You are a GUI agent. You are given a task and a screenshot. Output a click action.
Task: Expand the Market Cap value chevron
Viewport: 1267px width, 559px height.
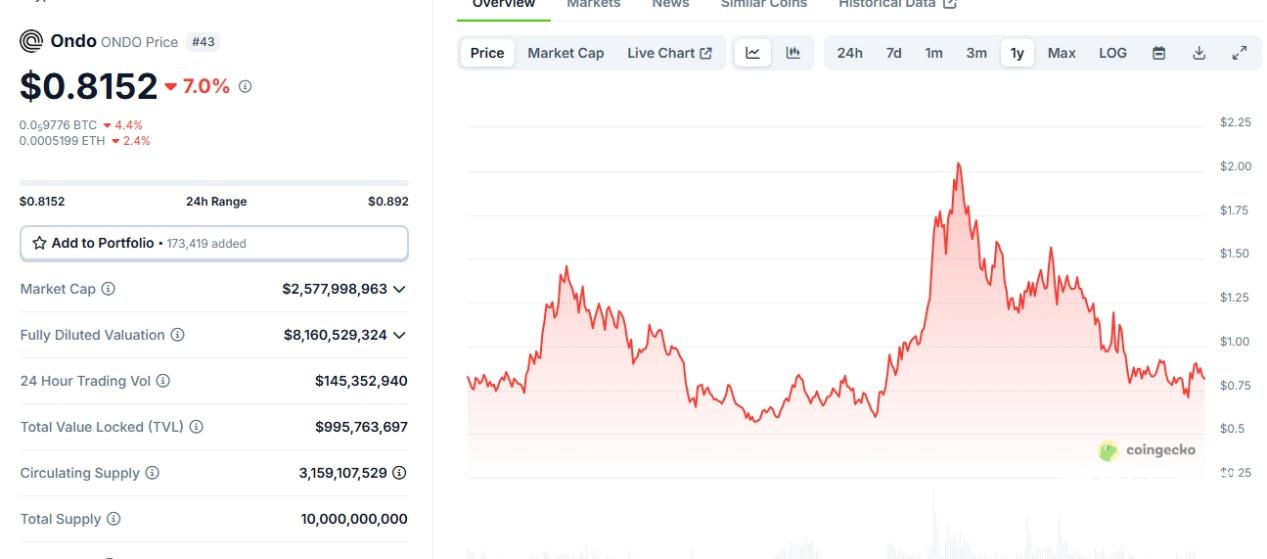click(x=400, y=289)
